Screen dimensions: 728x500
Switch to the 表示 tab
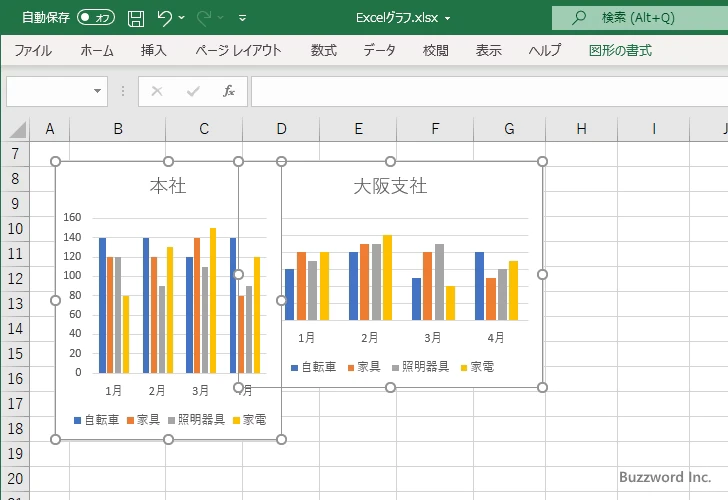[x=488, y=50]
